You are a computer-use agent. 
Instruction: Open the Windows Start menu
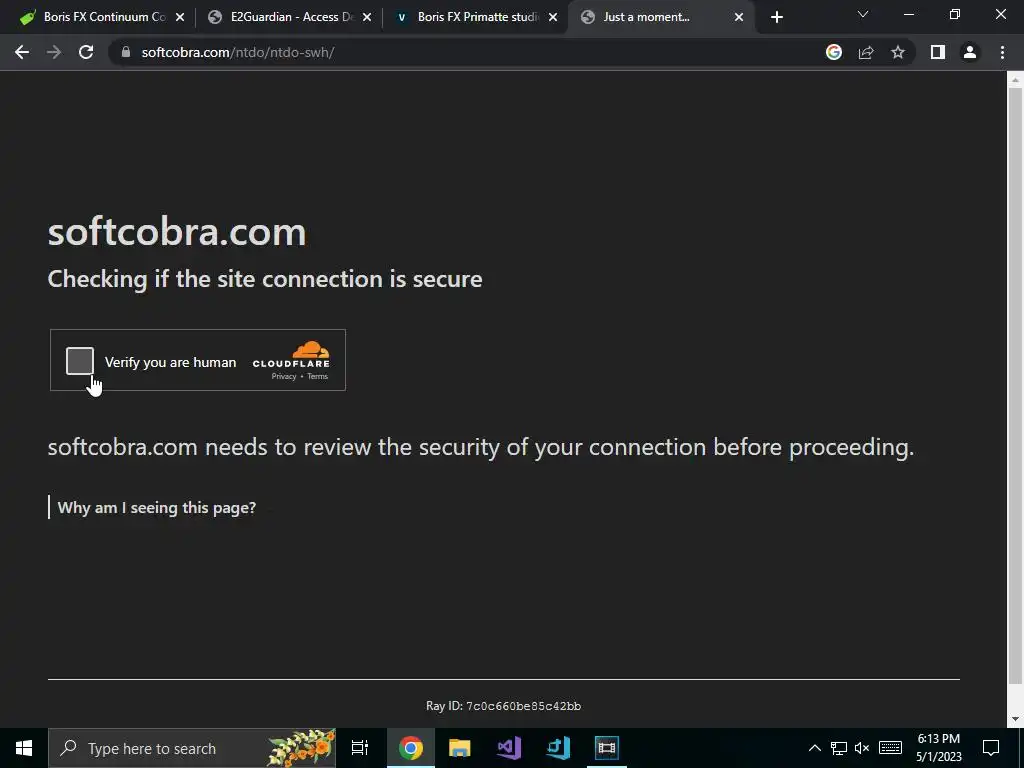coord(24,748)
